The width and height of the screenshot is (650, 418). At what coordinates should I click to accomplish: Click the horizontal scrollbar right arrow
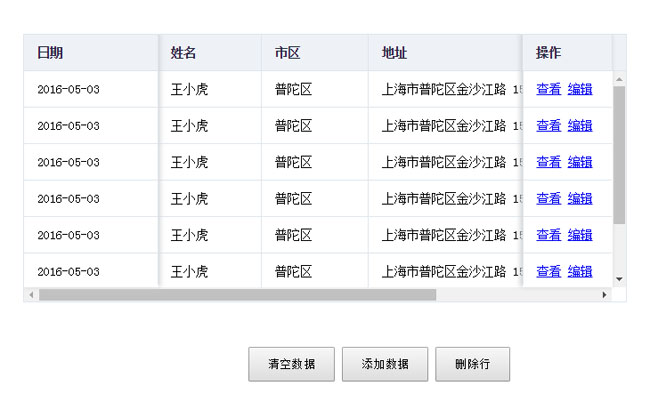click(x=604, y=295)
